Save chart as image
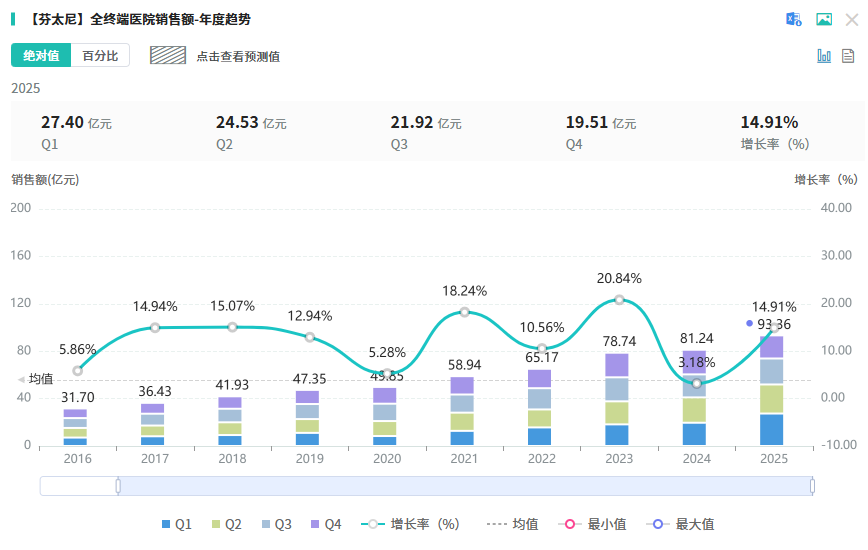 coord(824,19)
